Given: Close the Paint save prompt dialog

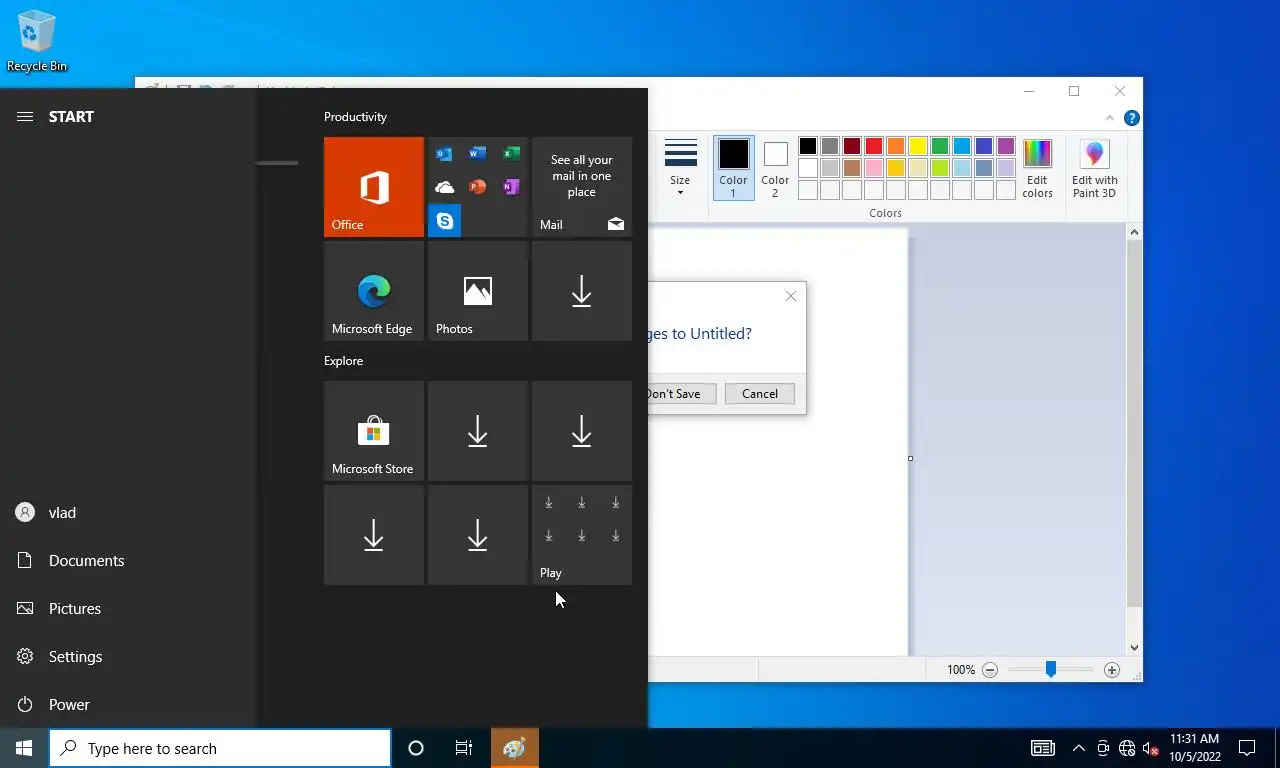Looking at the screenshot, I should point(791,296).
